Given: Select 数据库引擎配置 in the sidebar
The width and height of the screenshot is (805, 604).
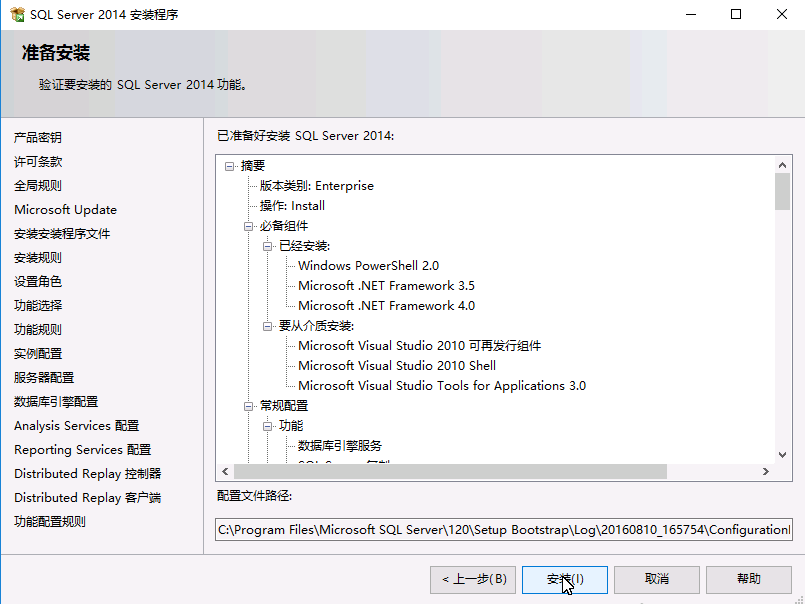Looking at the screenshot, I should [57, 401].
